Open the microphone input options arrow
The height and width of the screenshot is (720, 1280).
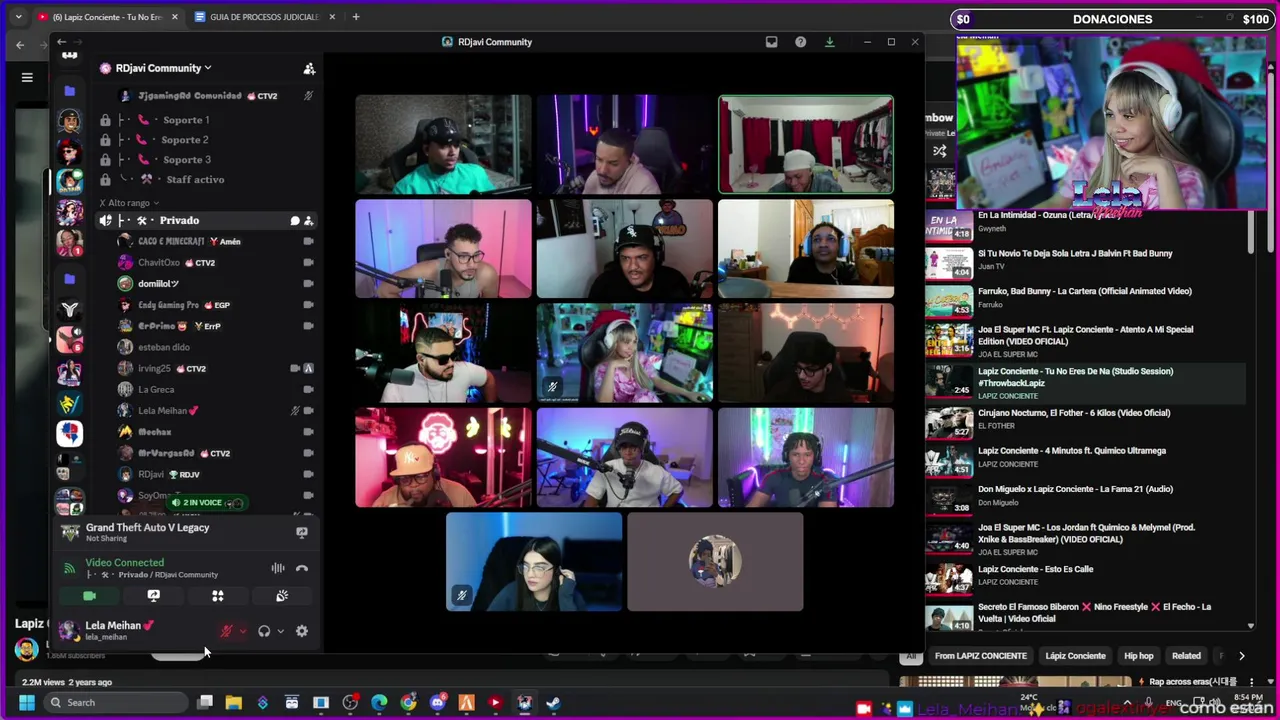(x=242, y=631)
